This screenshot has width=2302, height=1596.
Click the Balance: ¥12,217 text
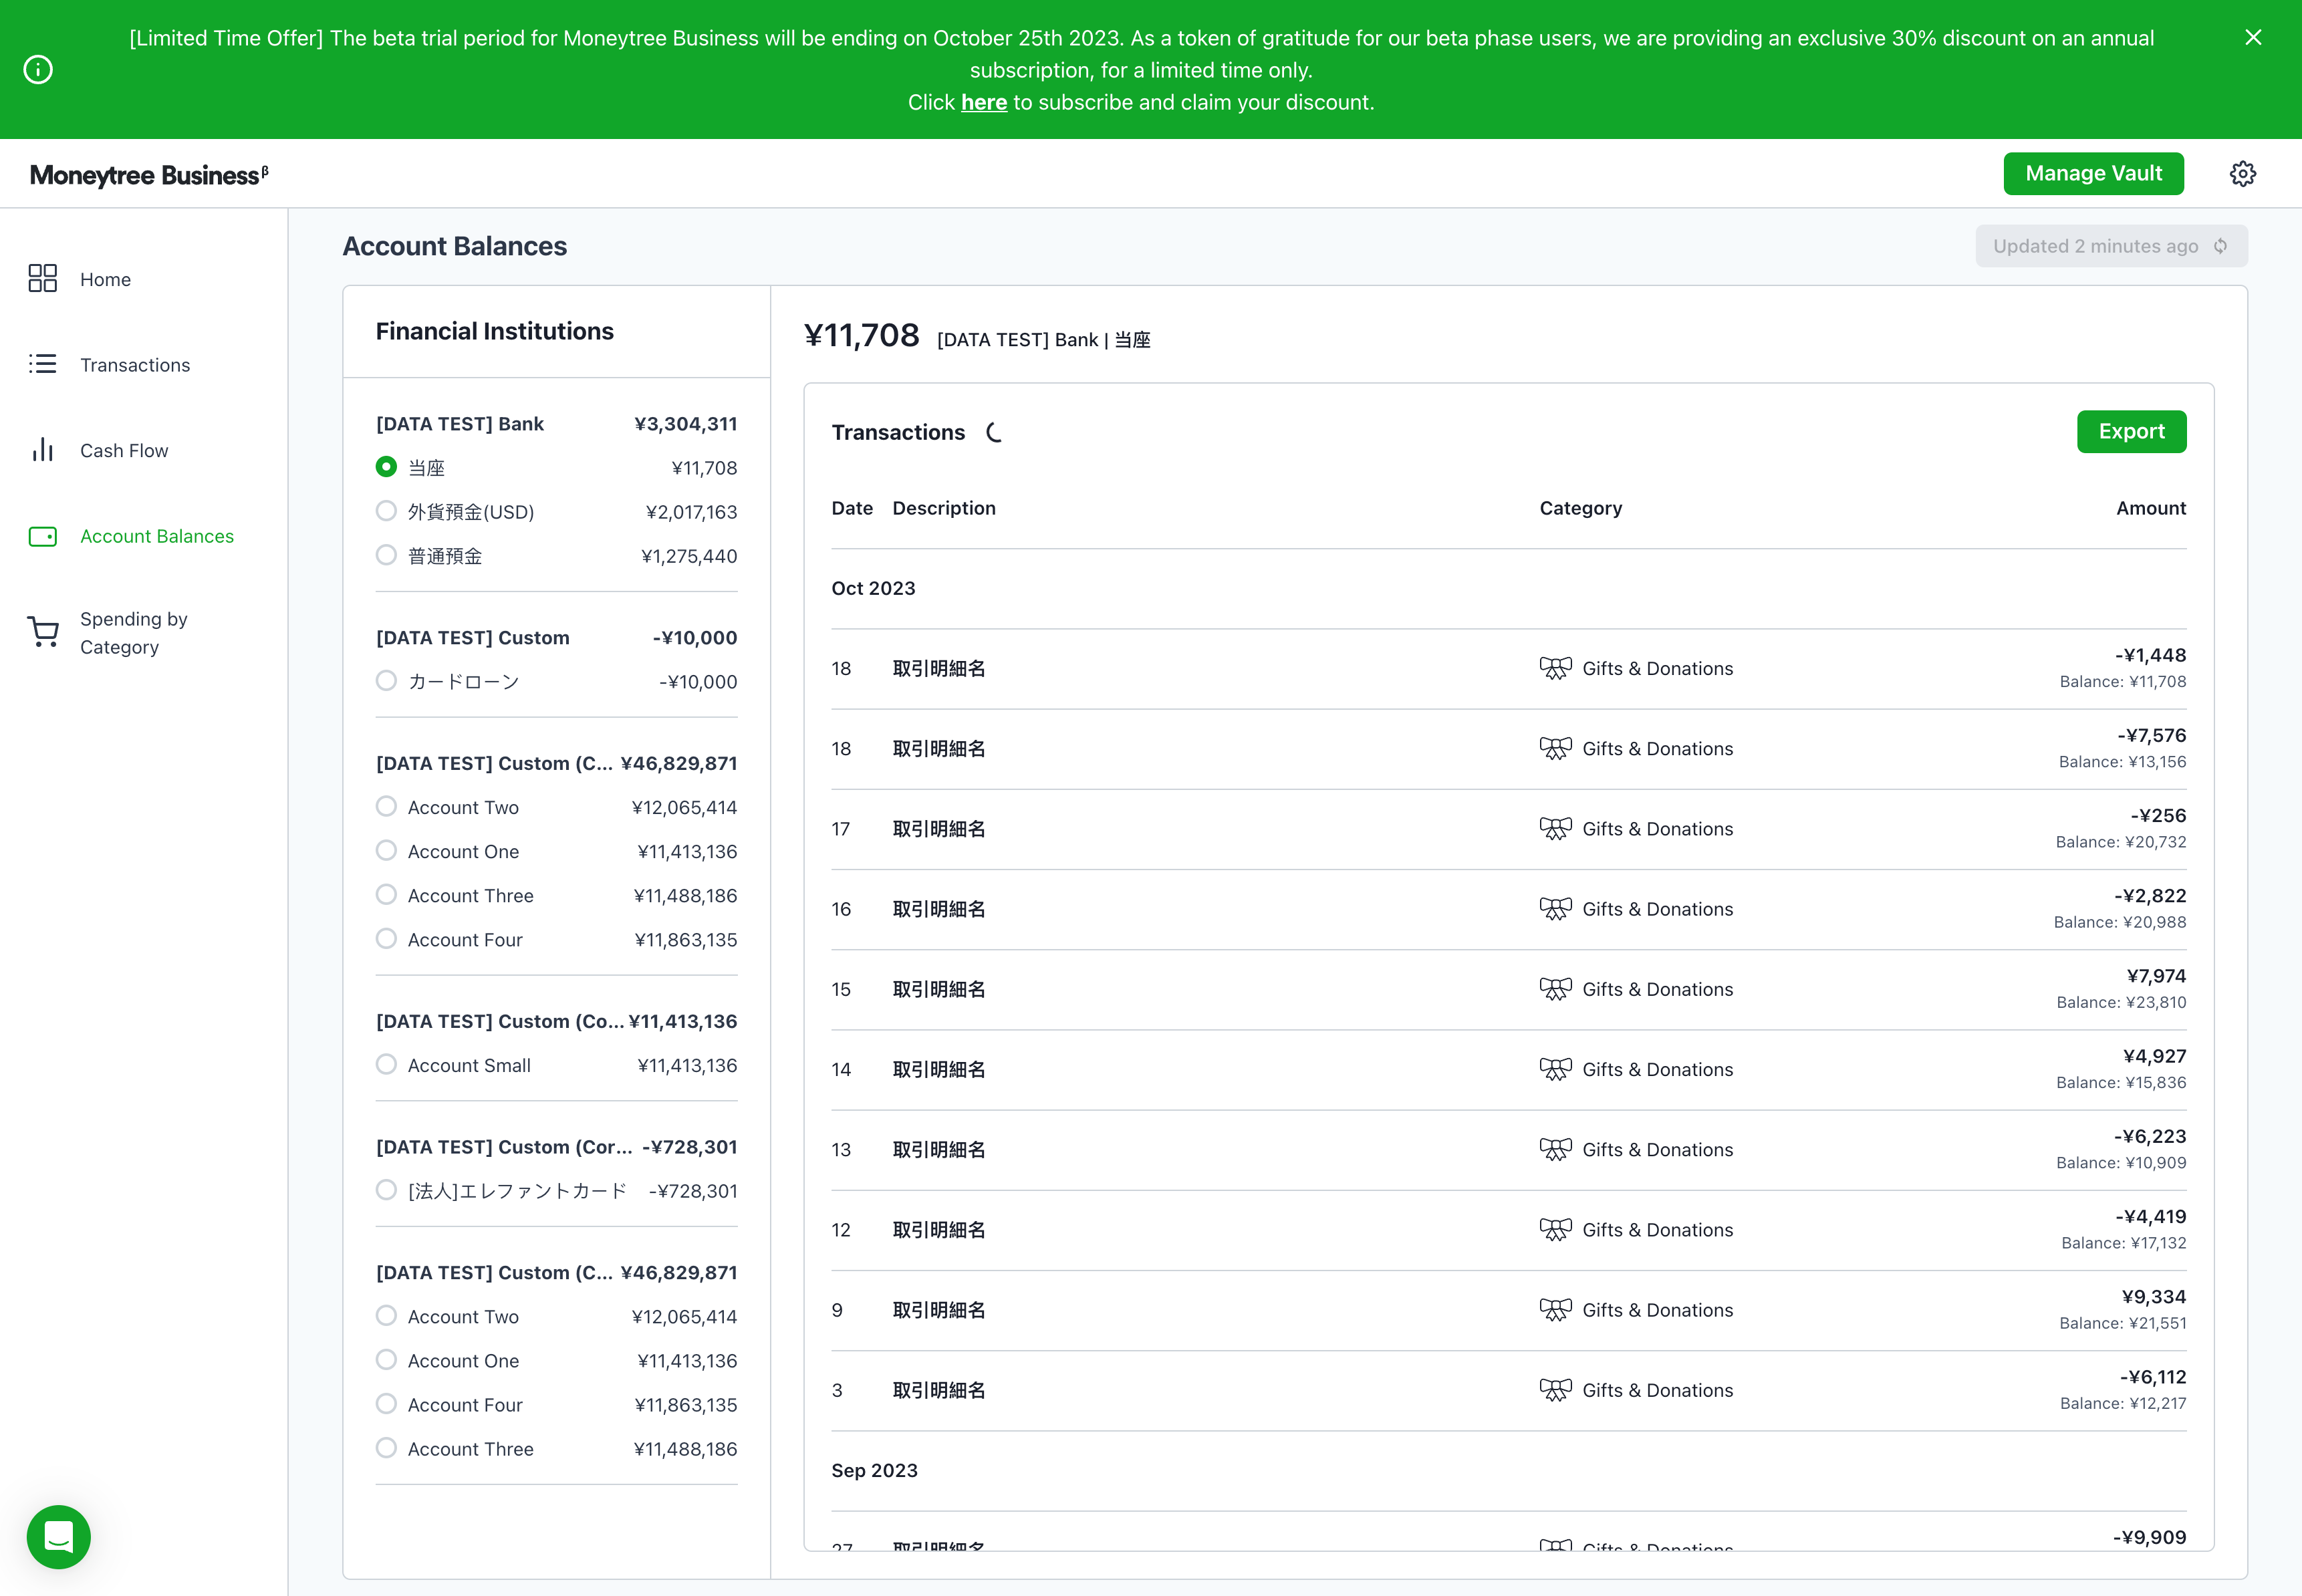[2123, 1403]
